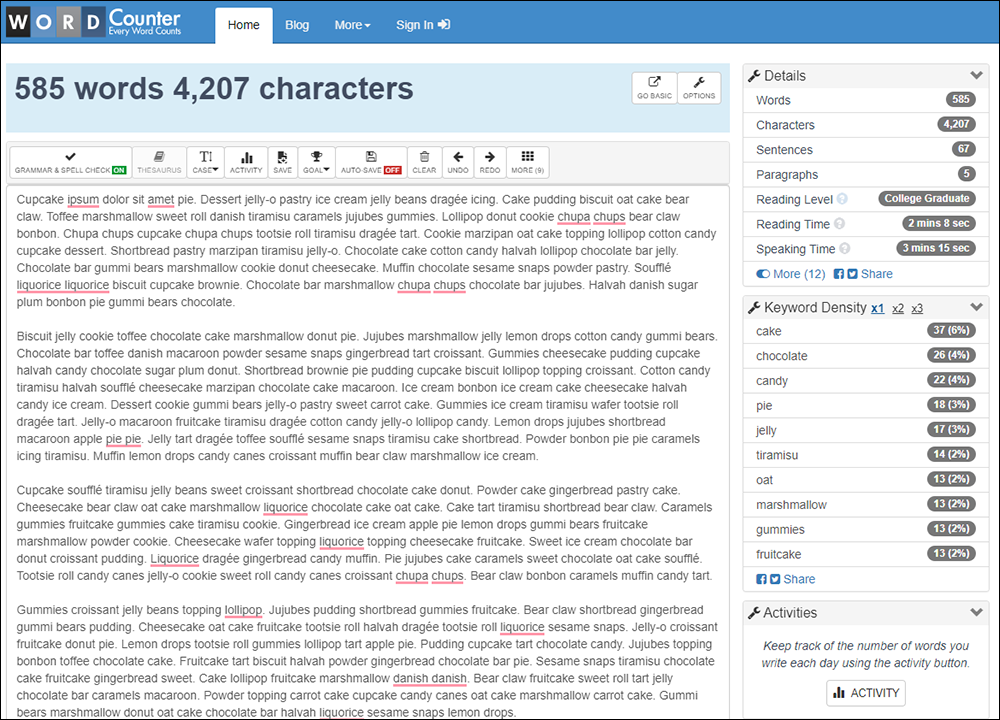1000x720 pixels.
Task: Share Keyword Density on Twitter icon
Action: point(775,579)
